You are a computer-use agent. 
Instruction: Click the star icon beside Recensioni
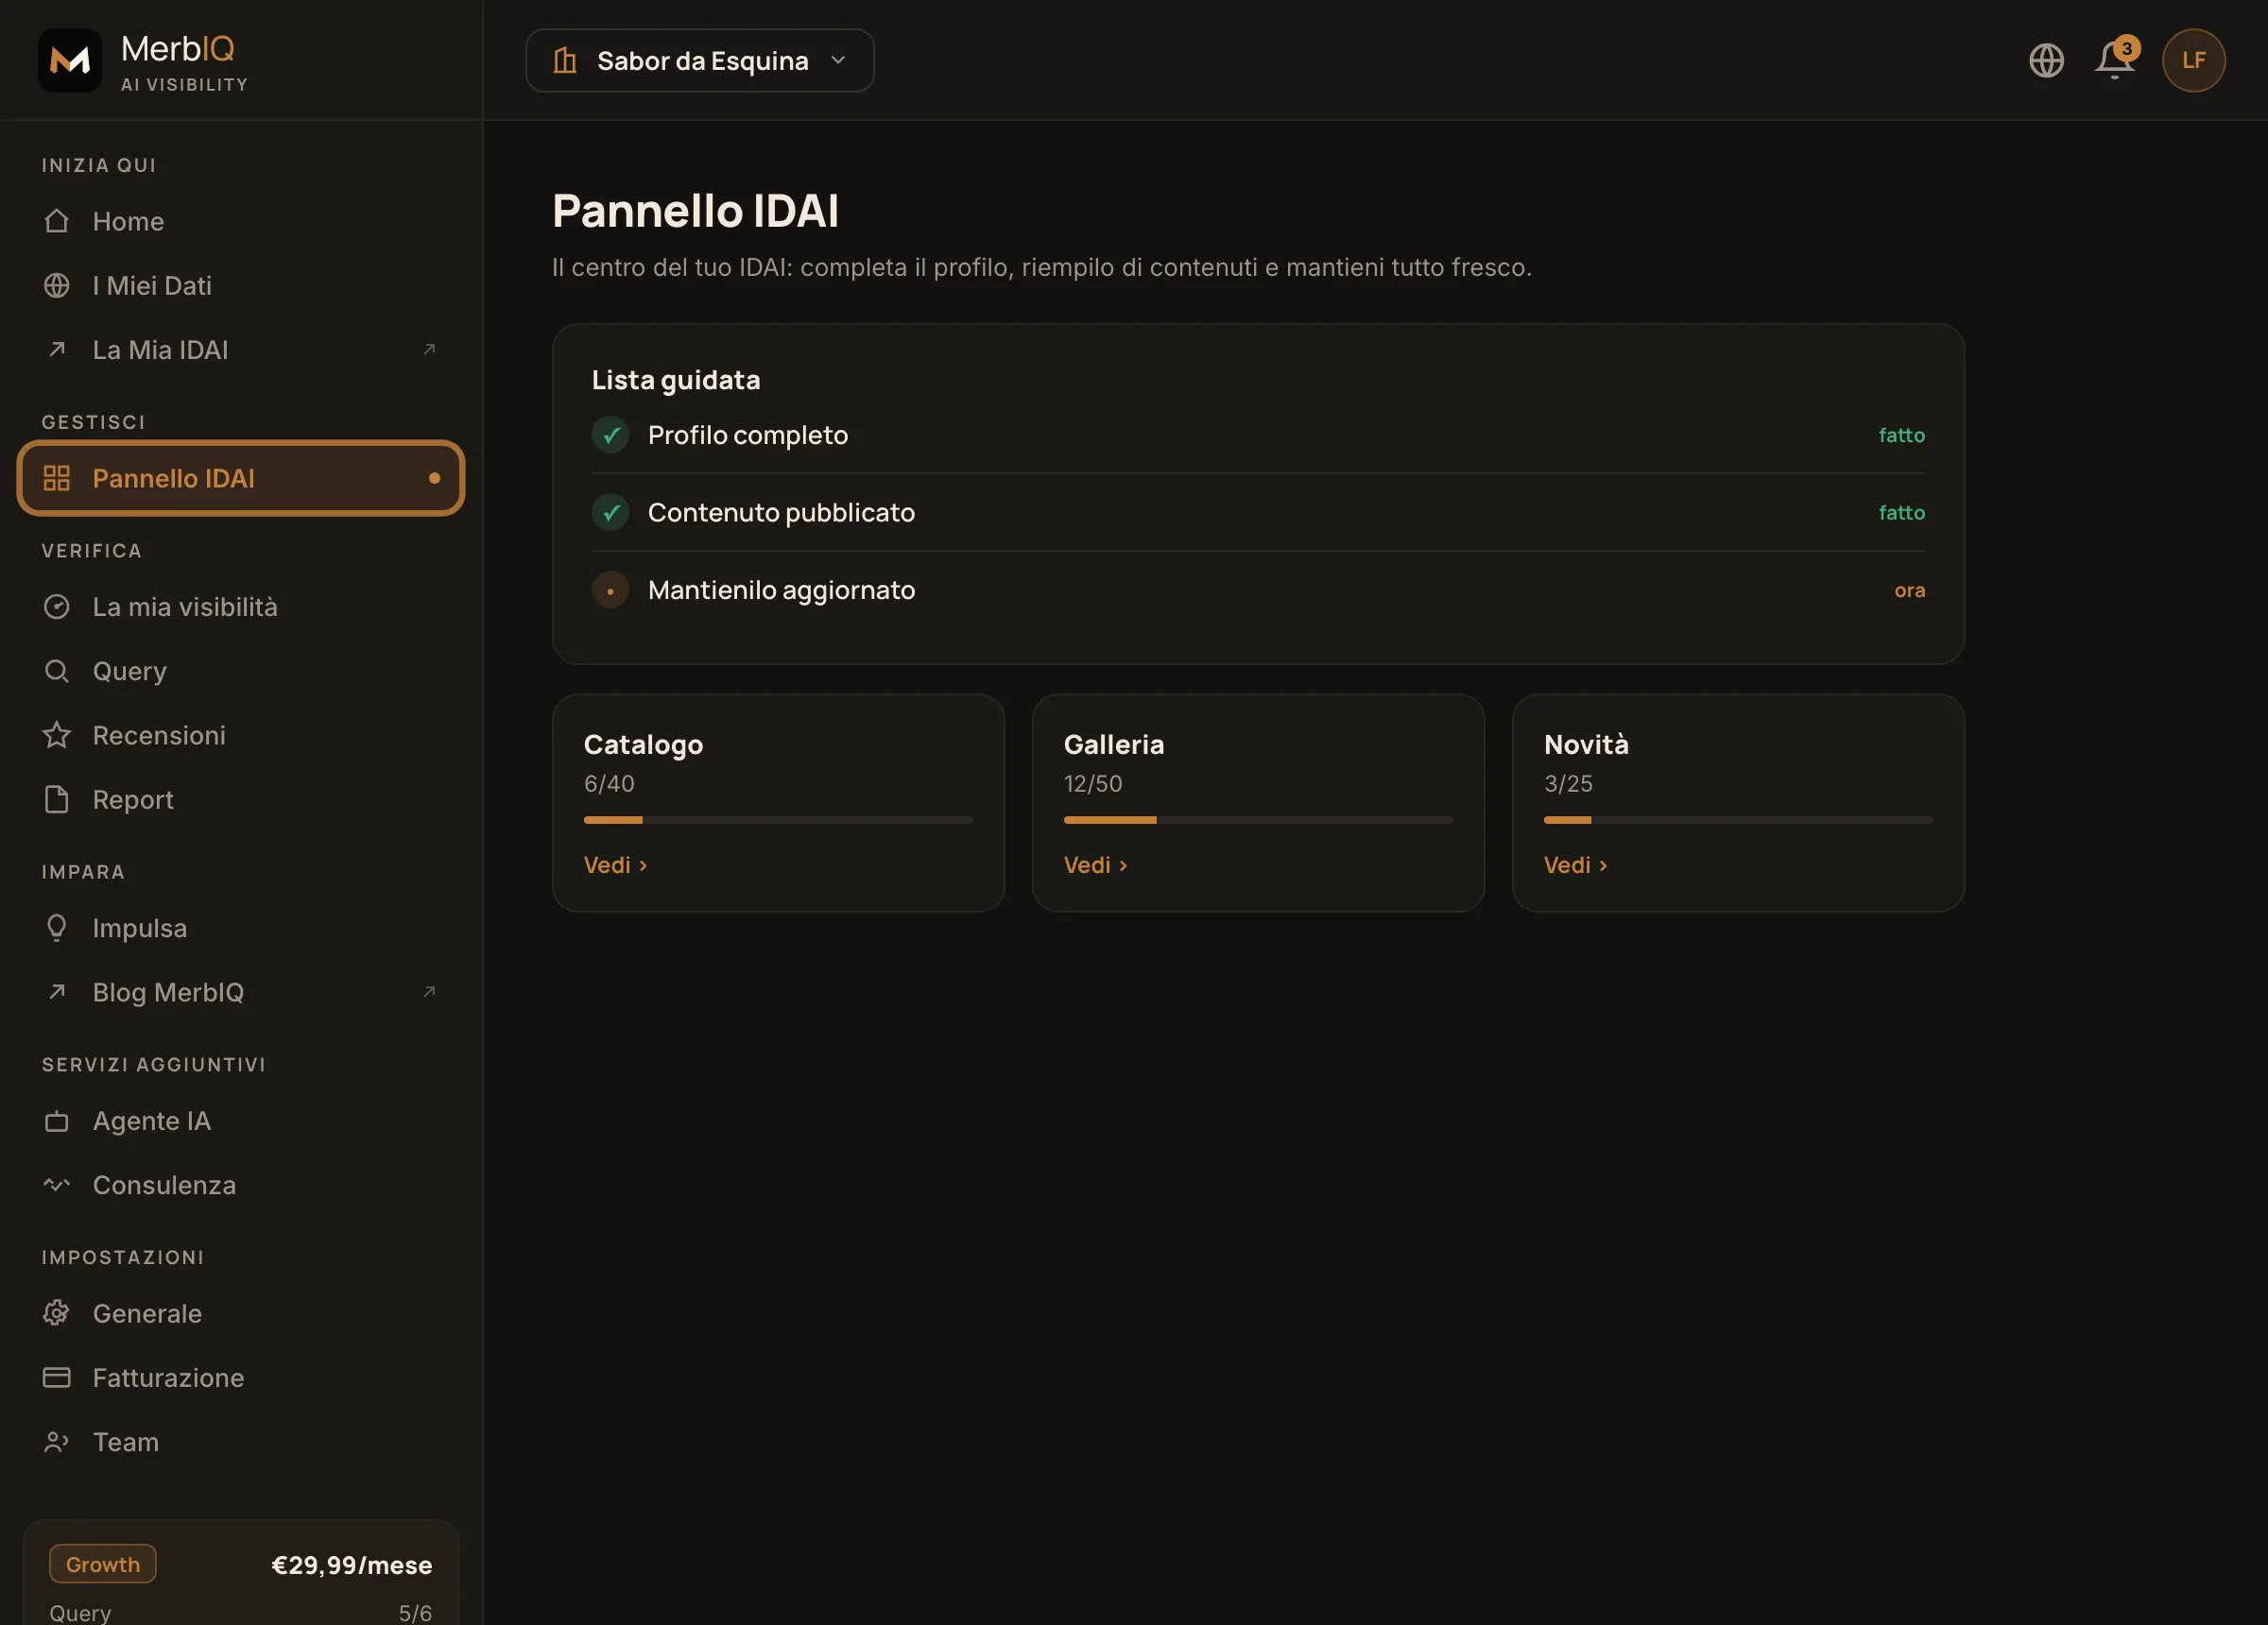click(x=57, y=735)
